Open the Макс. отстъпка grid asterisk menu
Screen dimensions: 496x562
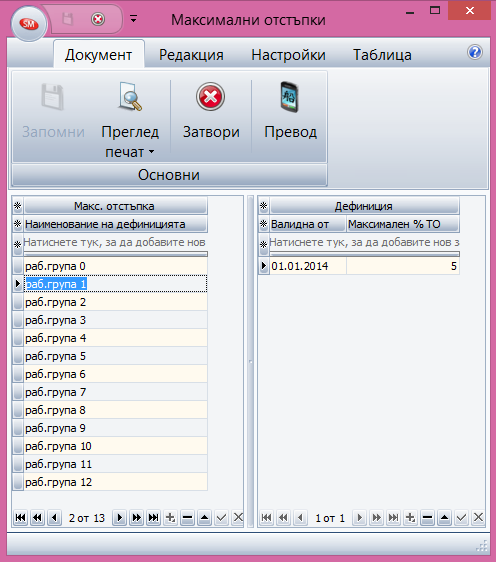(18, 206)
